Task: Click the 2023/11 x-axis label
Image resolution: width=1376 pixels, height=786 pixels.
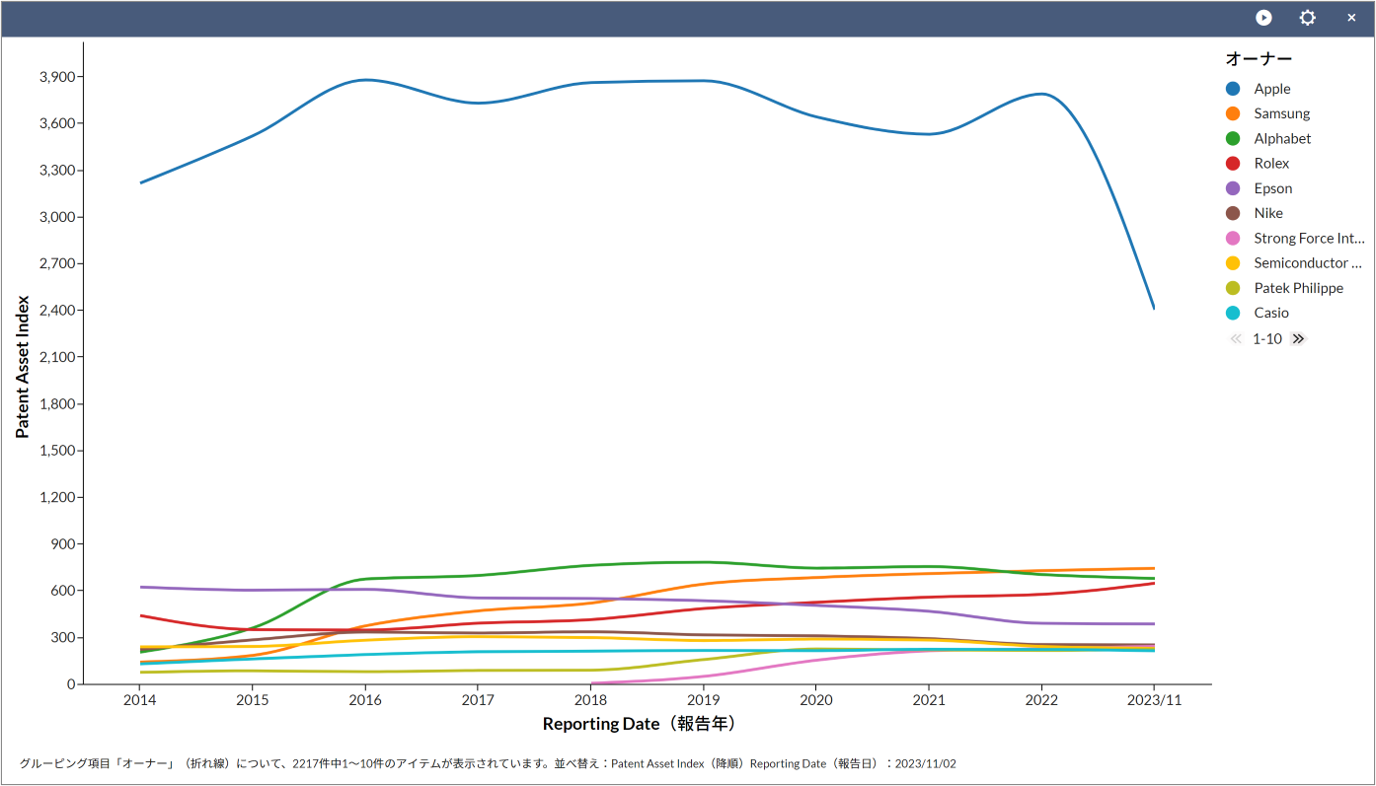Action: click(1154, 700)
